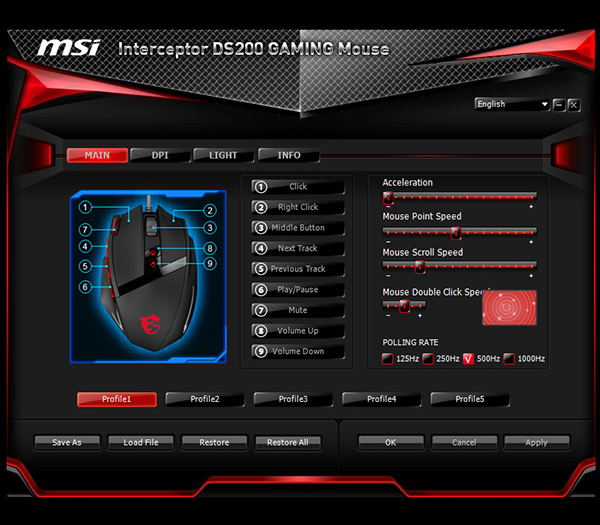Select button 2 Right Click assignment
Image resolution: width=600 pixels, height=525 pixels.
click(x=298, y=207)
